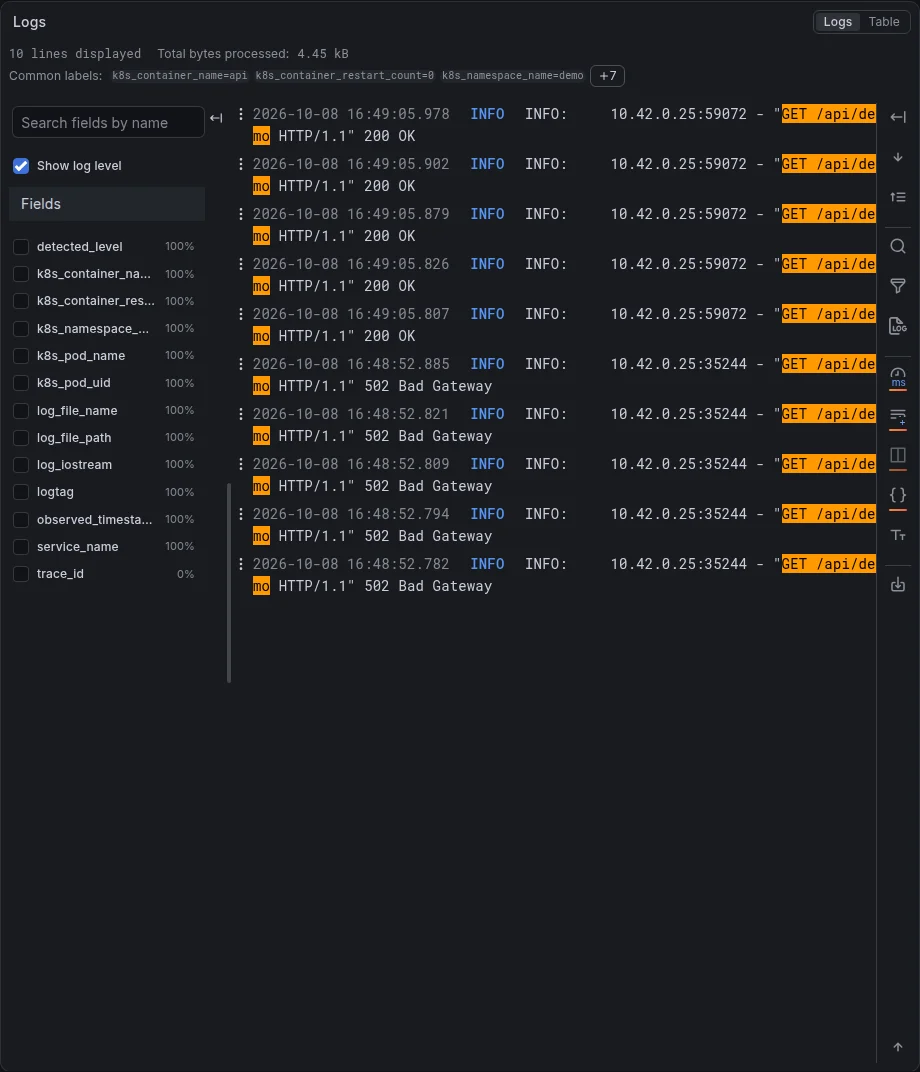Collapse the log controls sidebar arrow

point(897,118)
